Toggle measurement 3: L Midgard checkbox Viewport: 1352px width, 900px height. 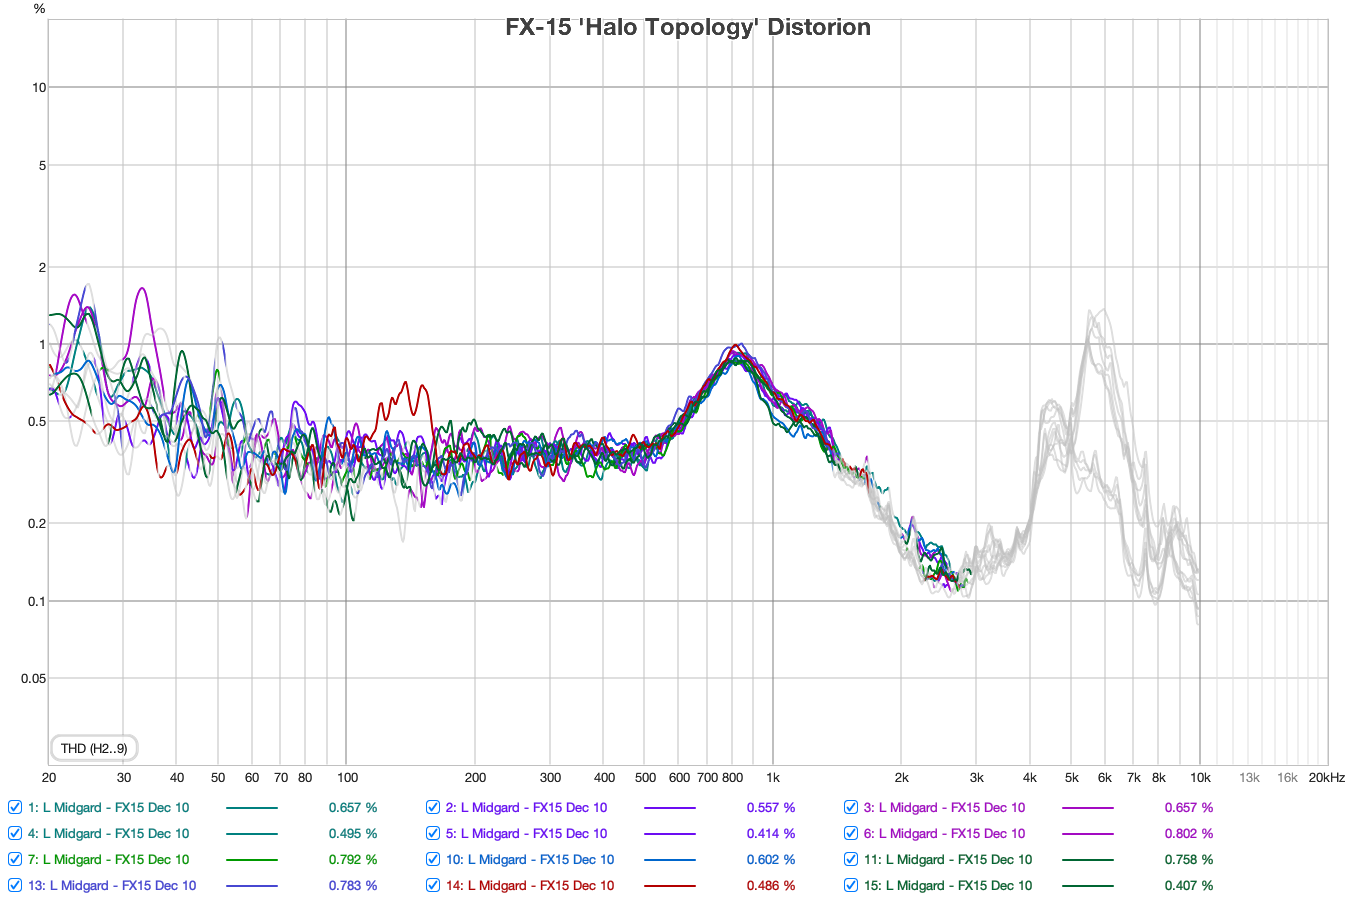pos(851,807)
